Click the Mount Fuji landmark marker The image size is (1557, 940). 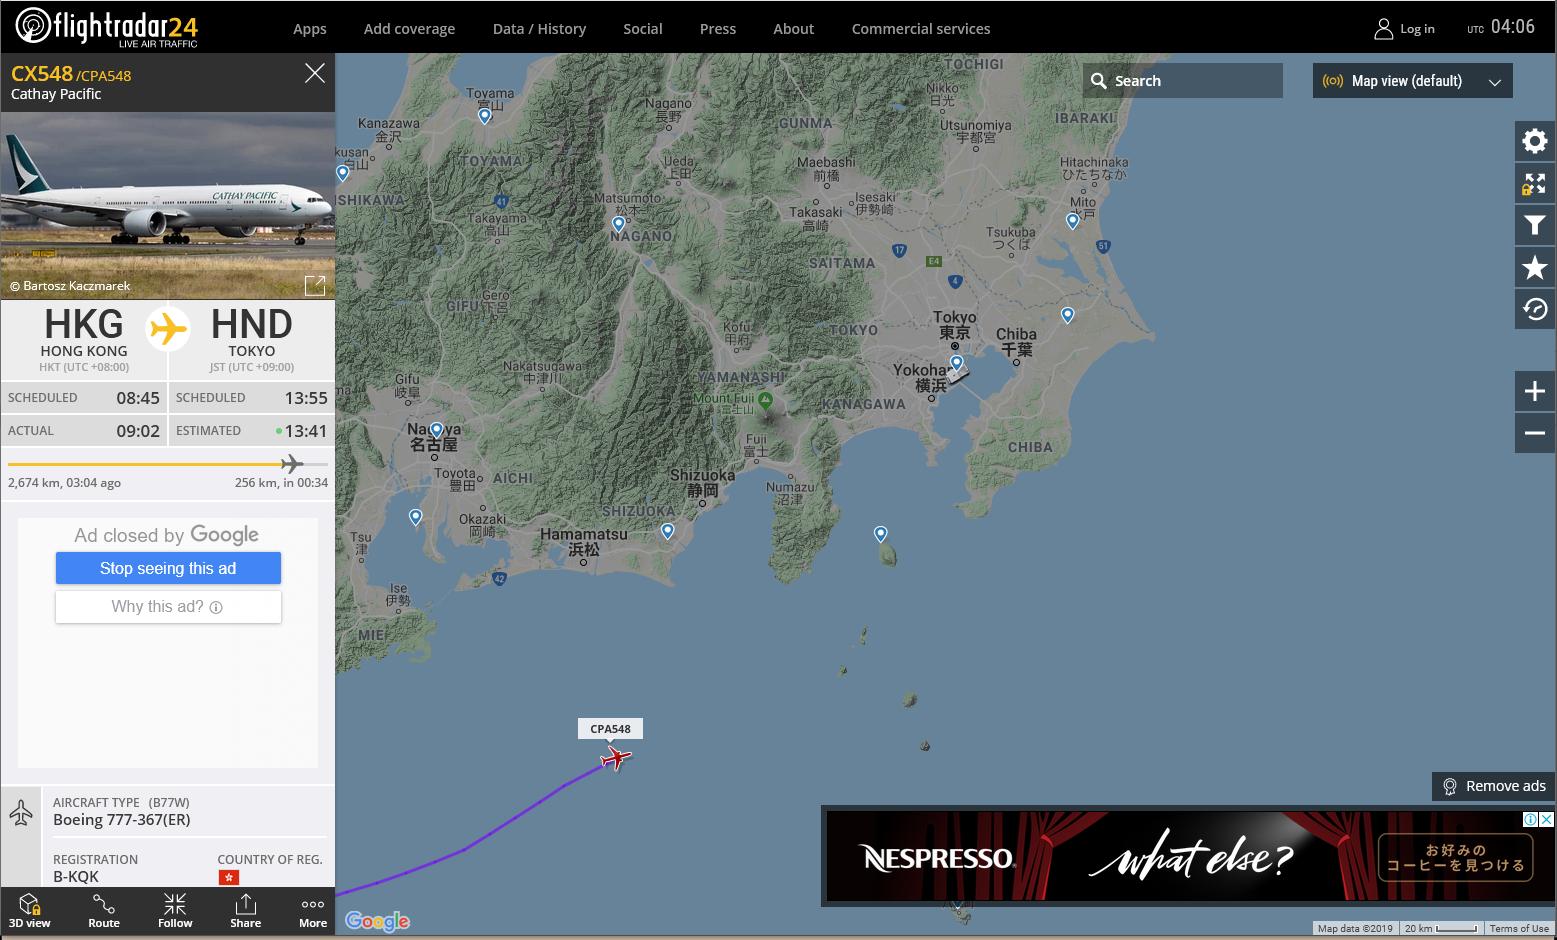point(766,401)
